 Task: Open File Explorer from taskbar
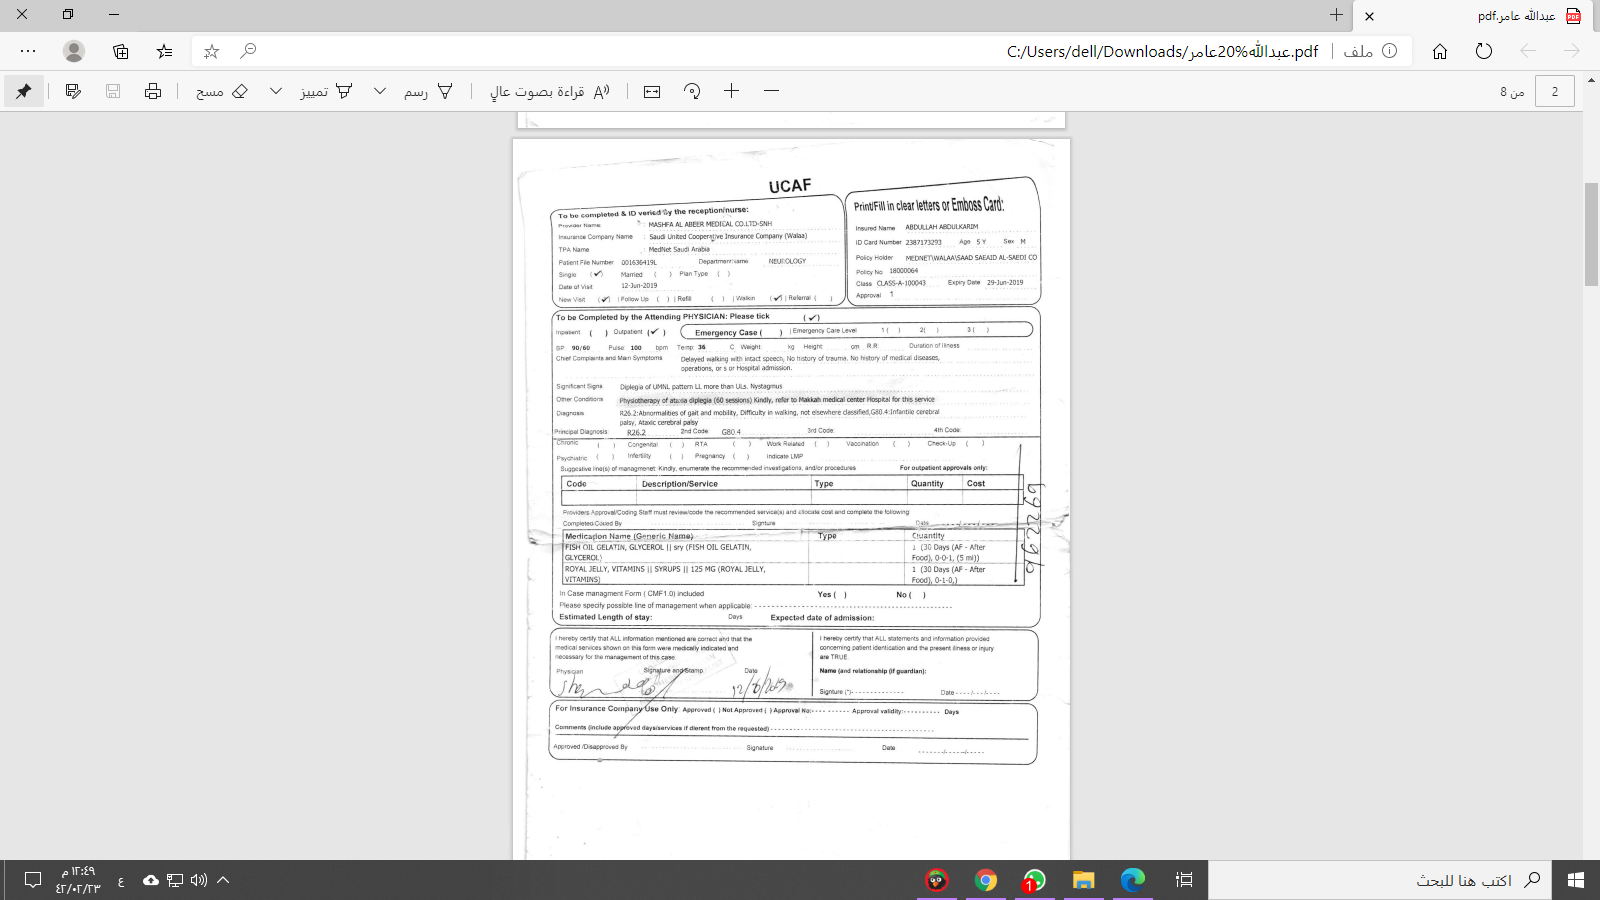(1084, 880)
